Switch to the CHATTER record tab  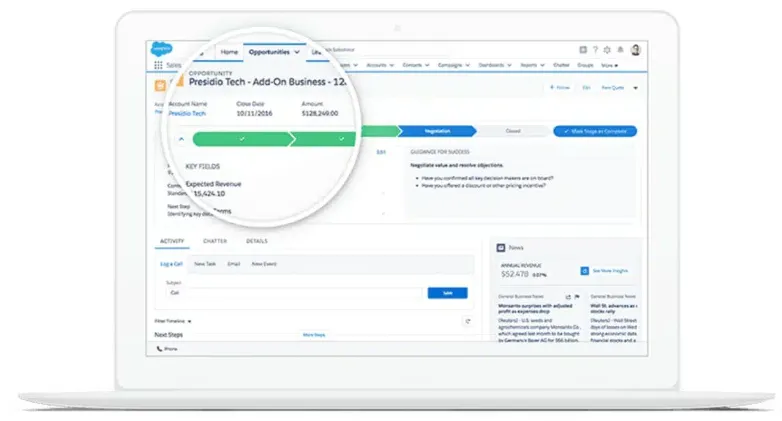(215, 241)
